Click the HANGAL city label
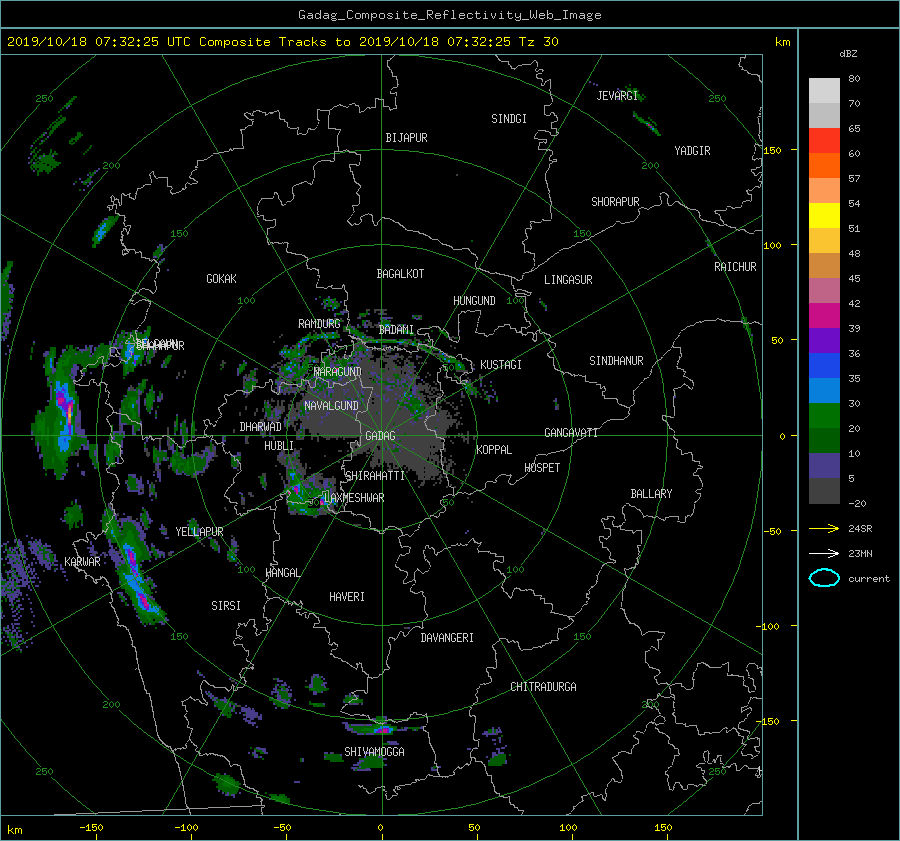The image size is (900, 841). coord(282,573)
